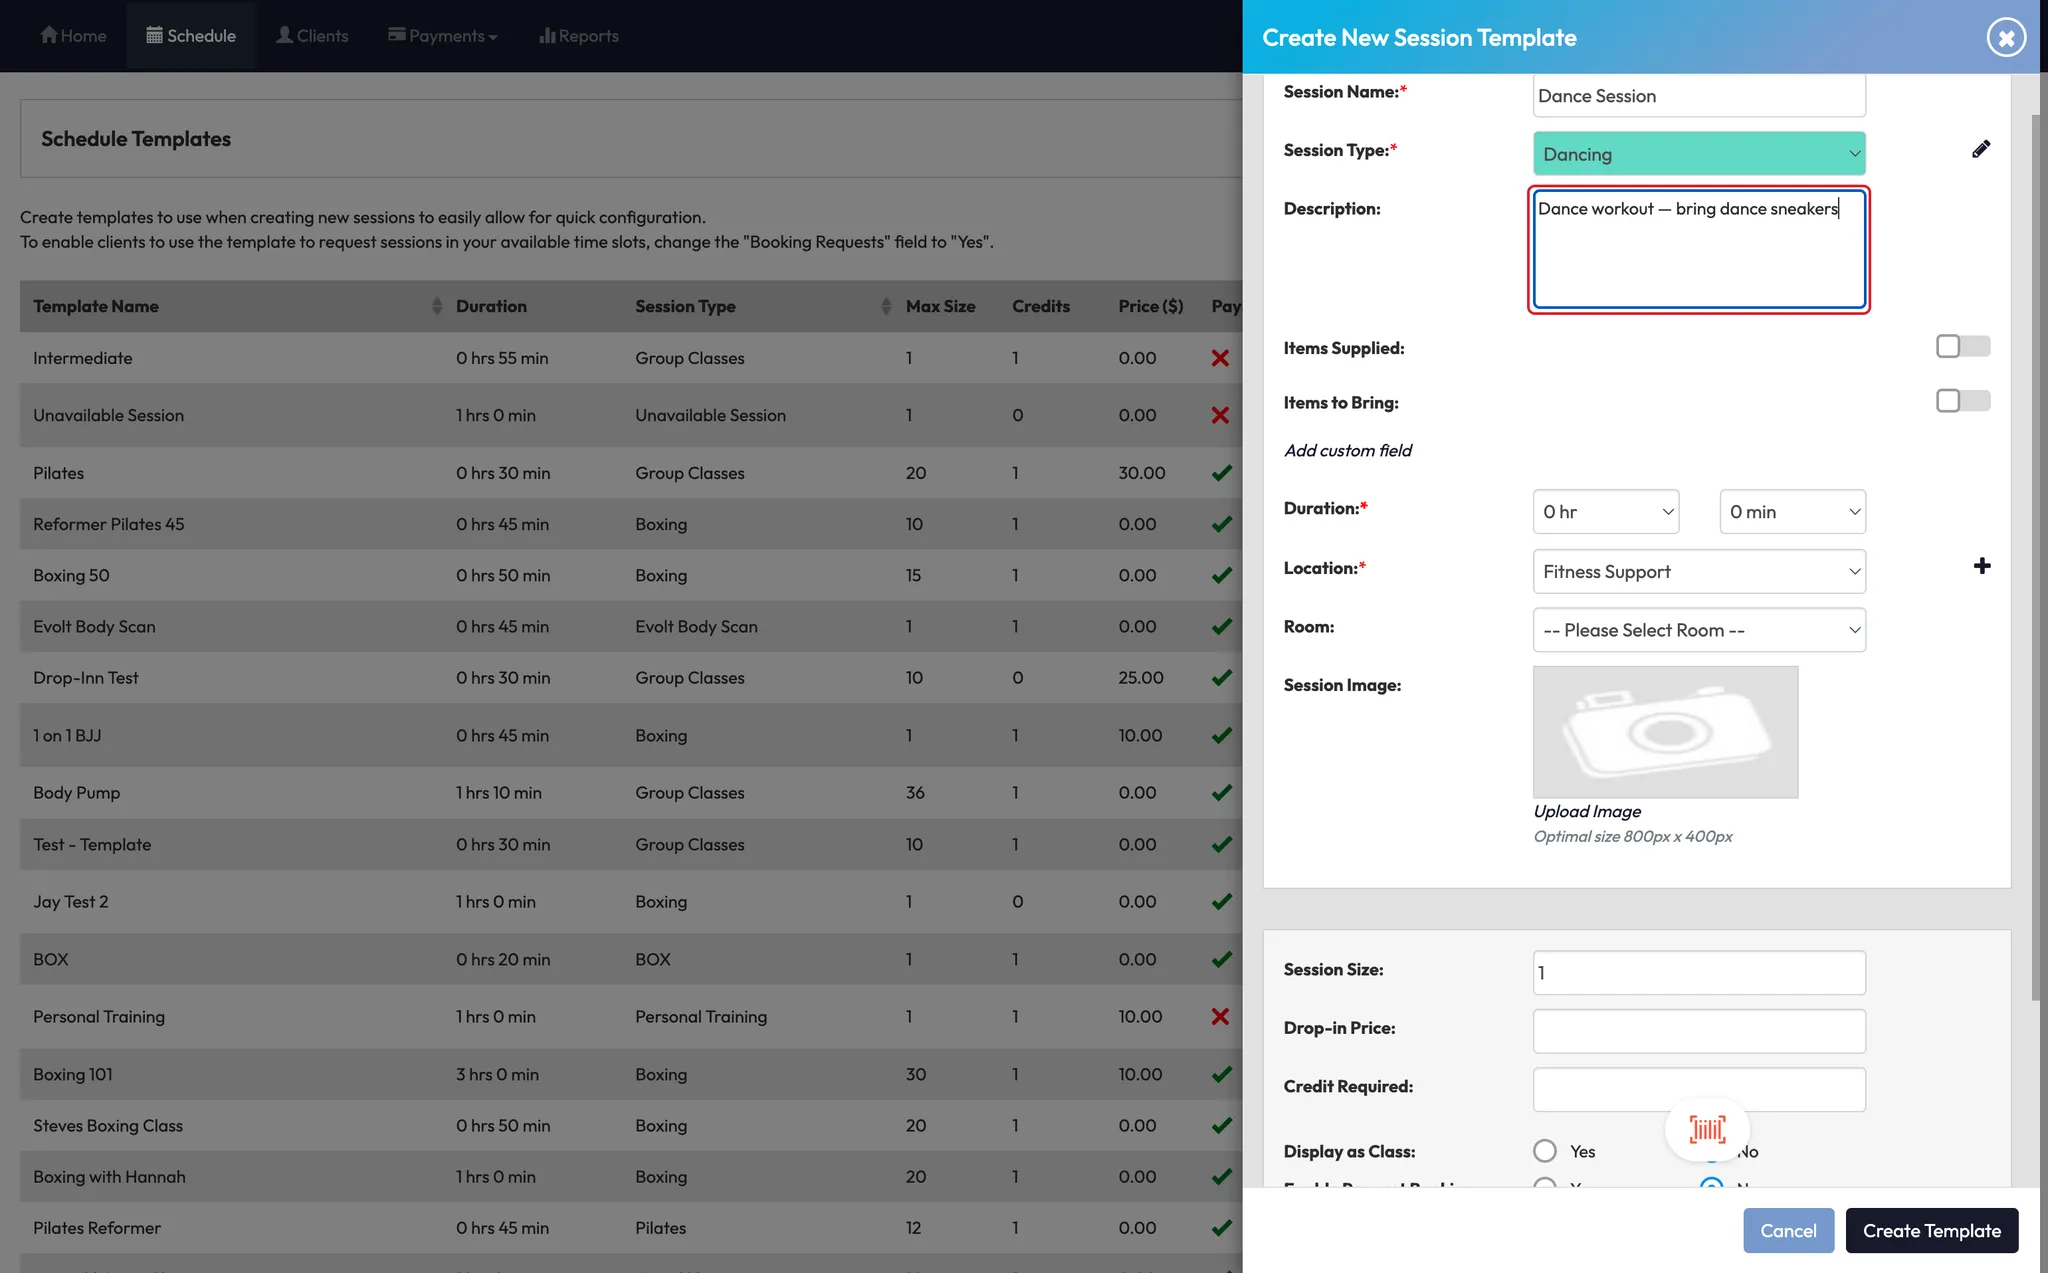Viewport: 2048px width, 1273px height.
Task: Close the Create New Session Template panel
Action: click(x=2005, y=38)
